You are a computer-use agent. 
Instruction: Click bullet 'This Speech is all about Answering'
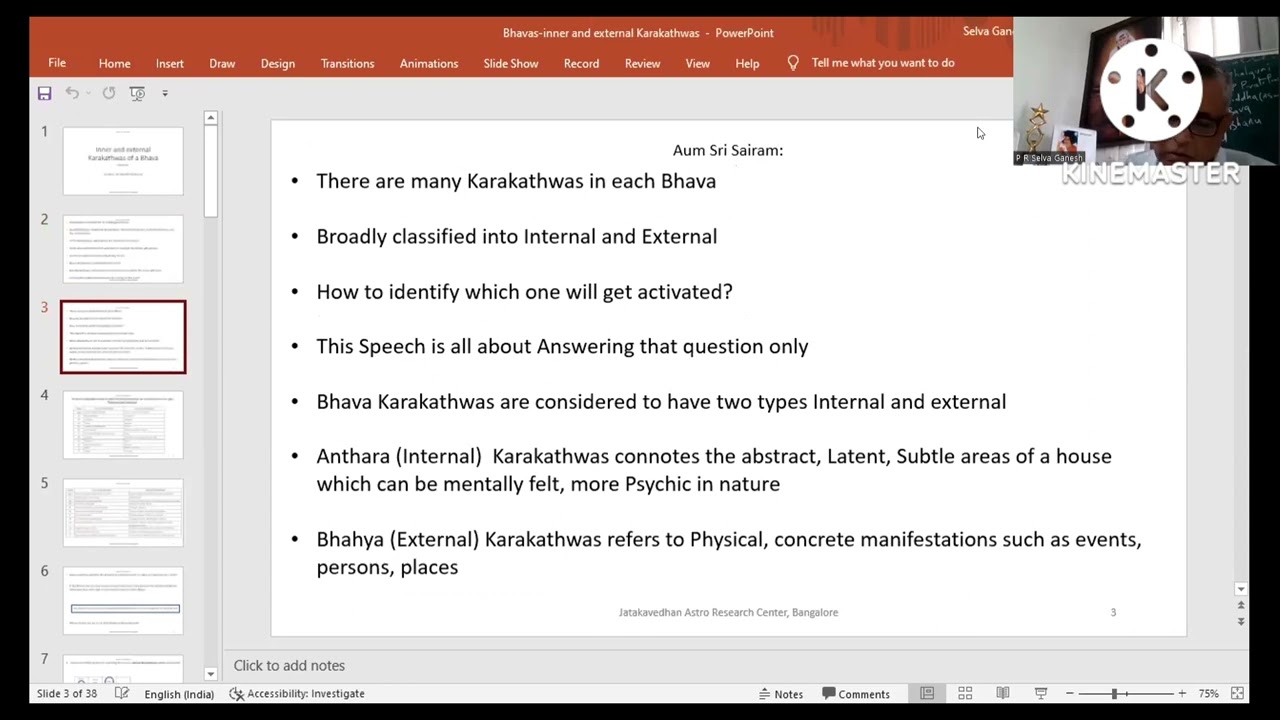click(562, 347)
